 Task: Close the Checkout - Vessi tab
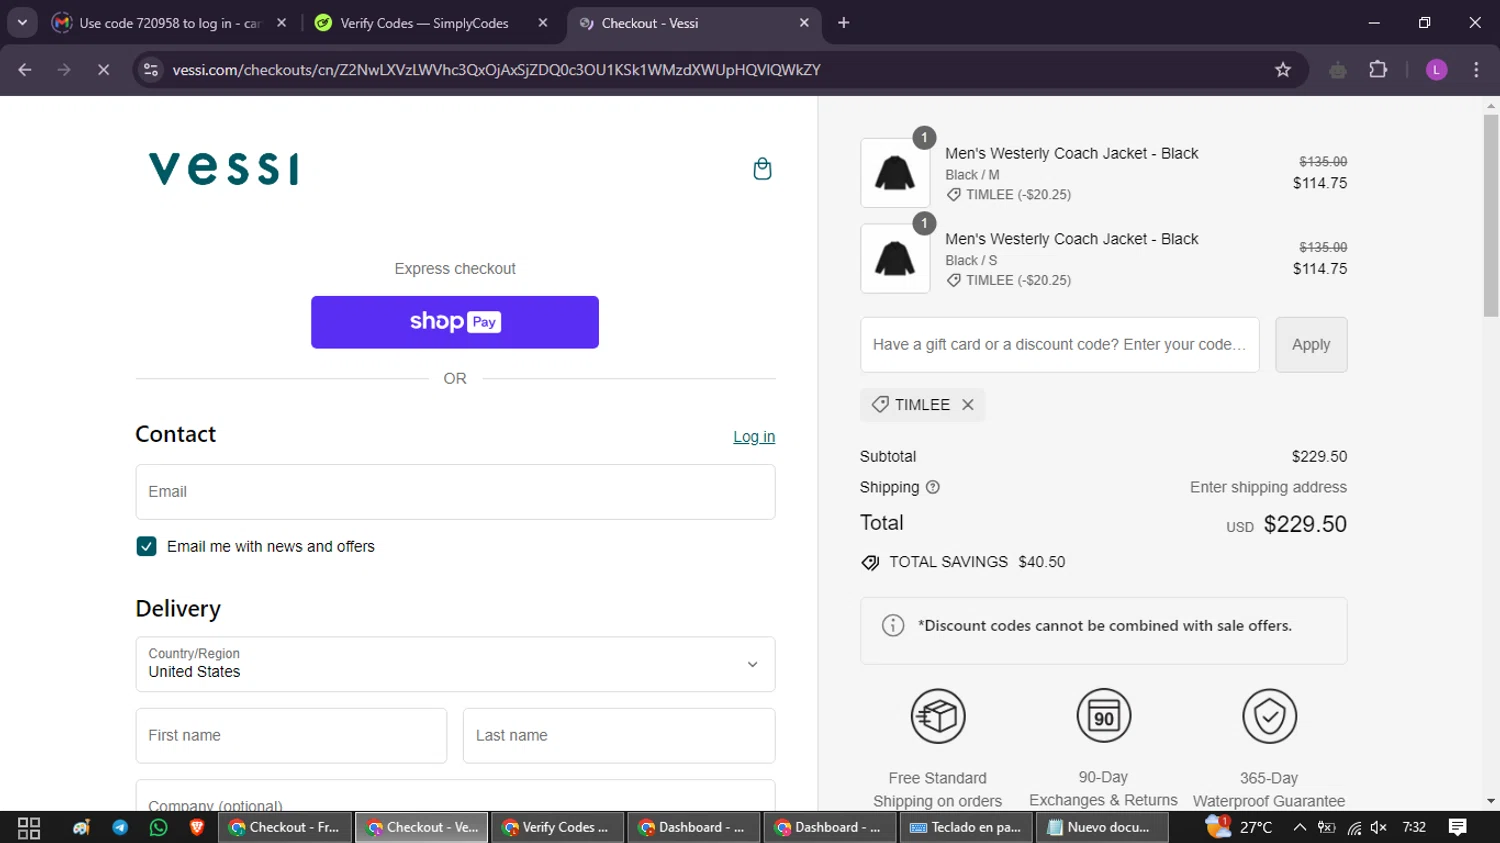click(804, 23)
